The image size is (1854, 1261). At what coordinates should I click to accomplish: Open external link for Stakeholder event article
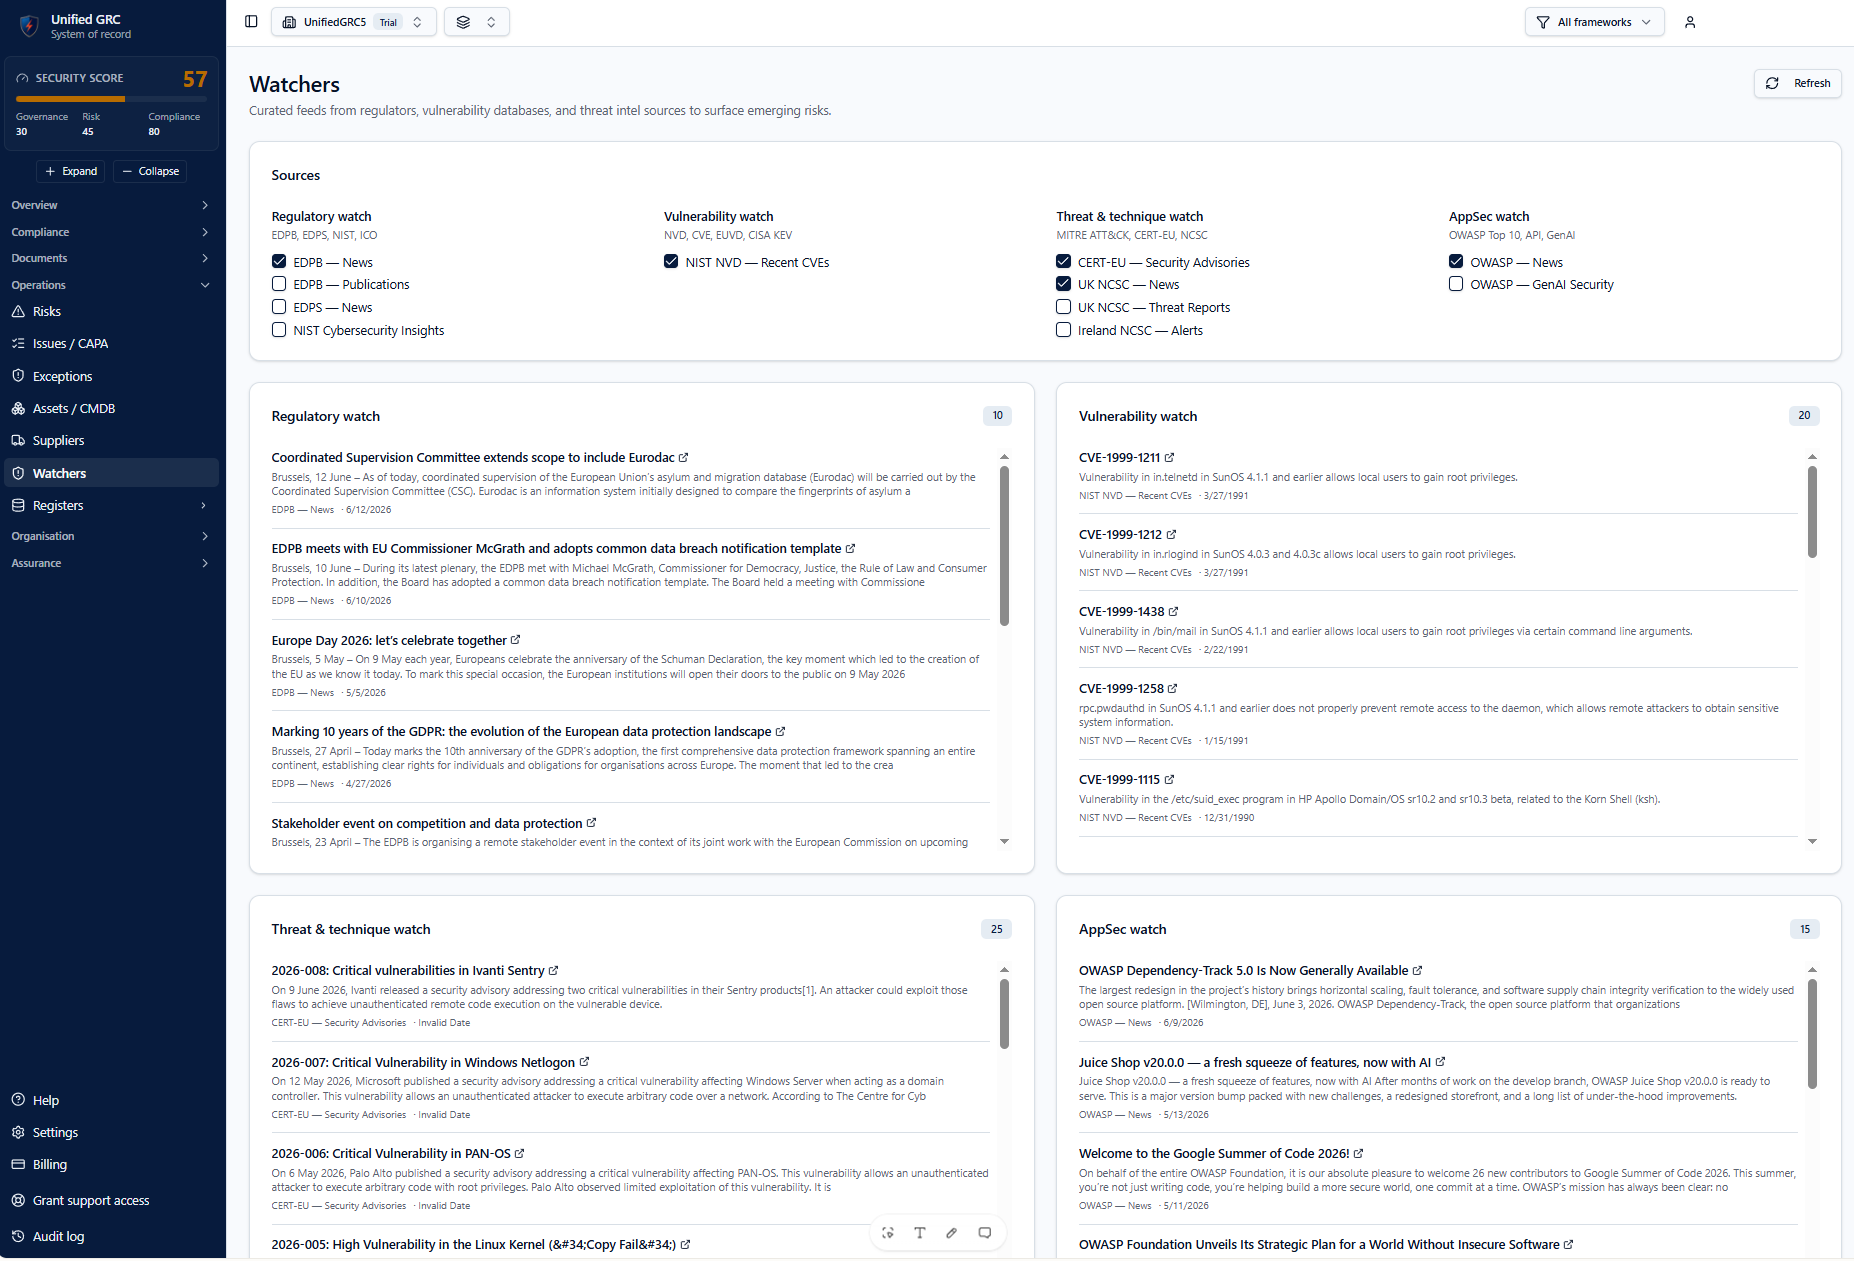tap(591, 823)
